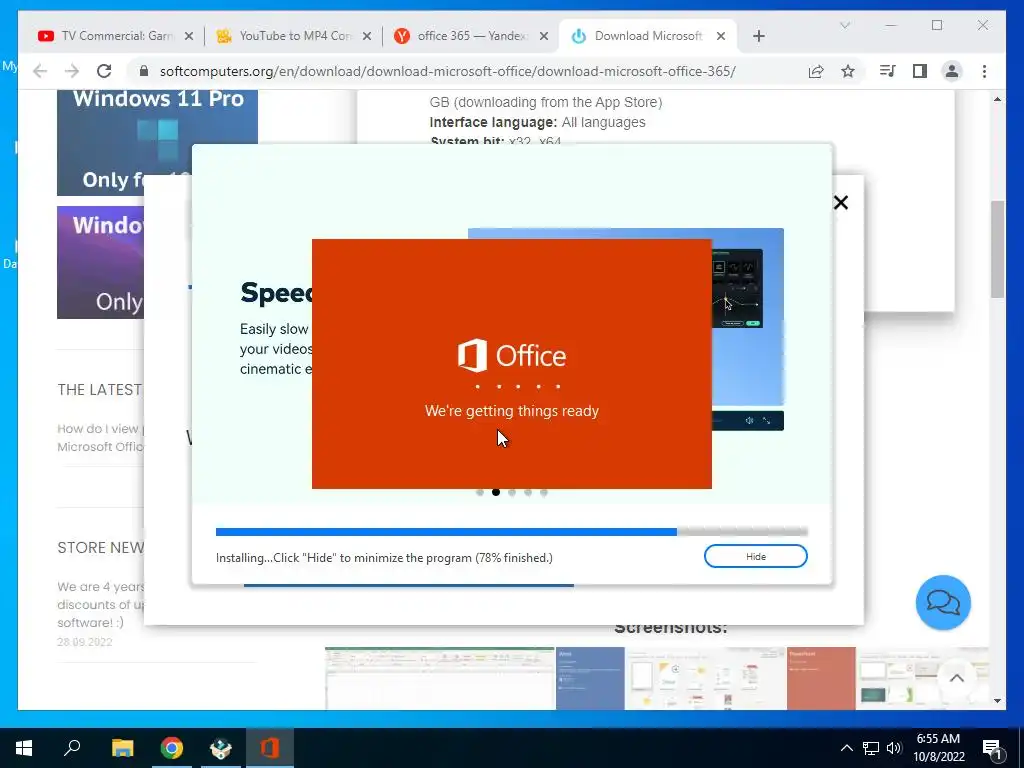Close the YouTube to MP4 tab
Viewport: 1024px width, 768px height.
pyautogui.click(x=367, y=36)
